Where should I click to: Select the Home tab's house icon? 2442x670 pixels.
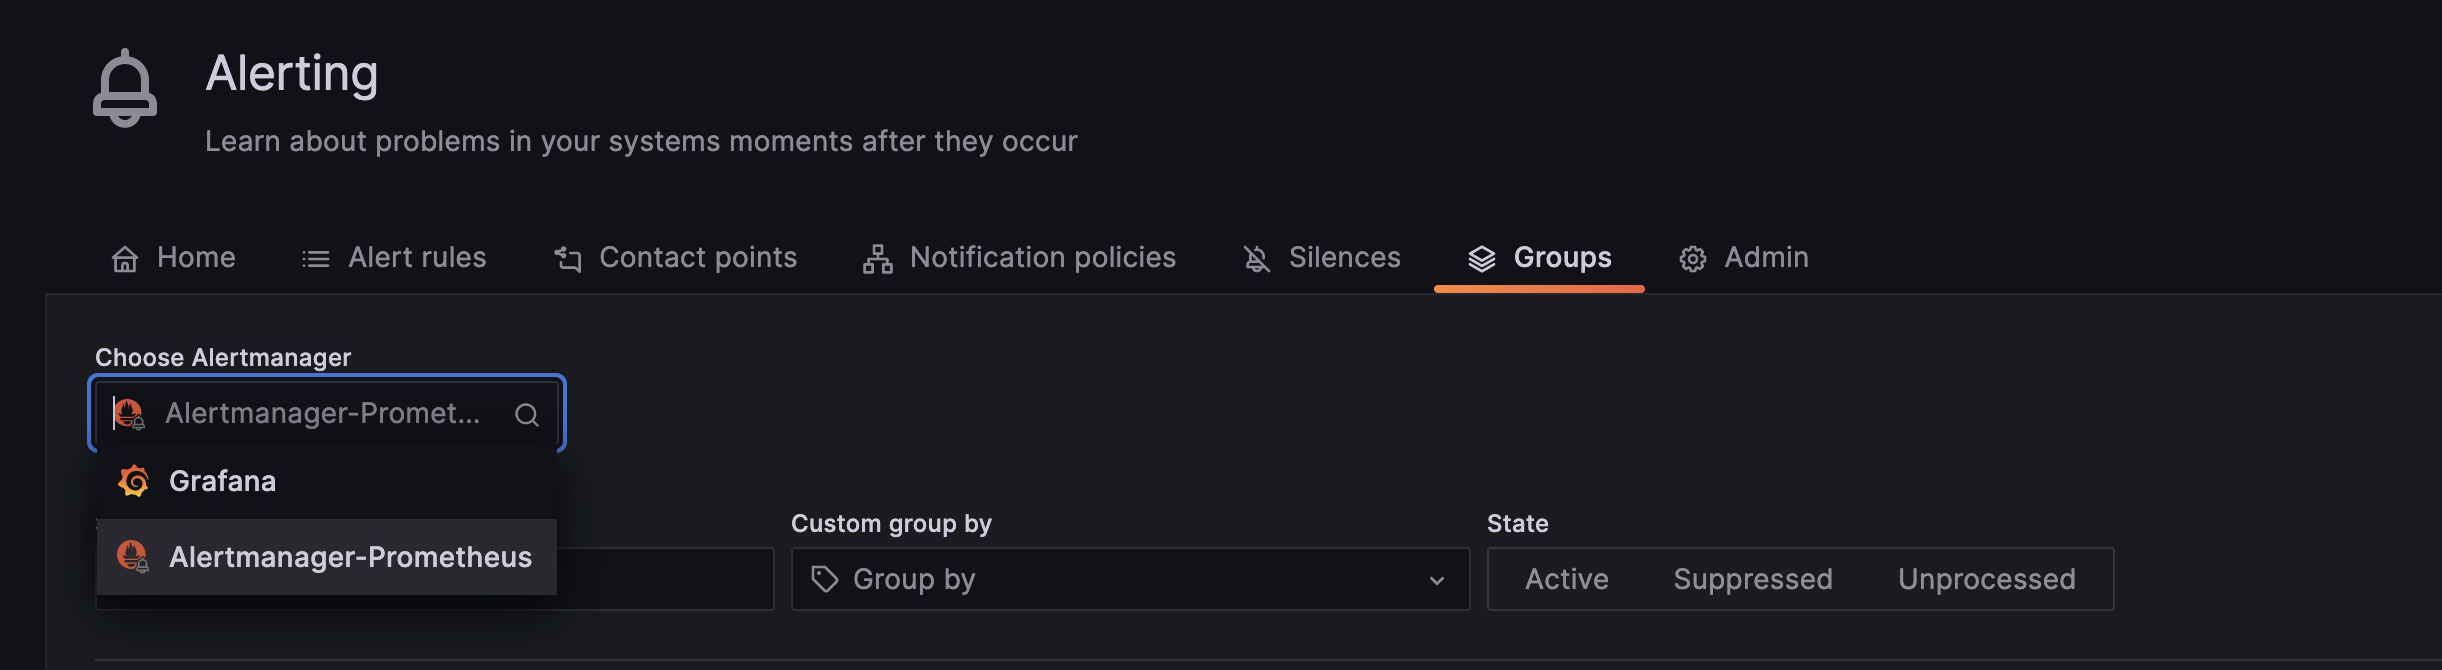click(x=124, y=258)
